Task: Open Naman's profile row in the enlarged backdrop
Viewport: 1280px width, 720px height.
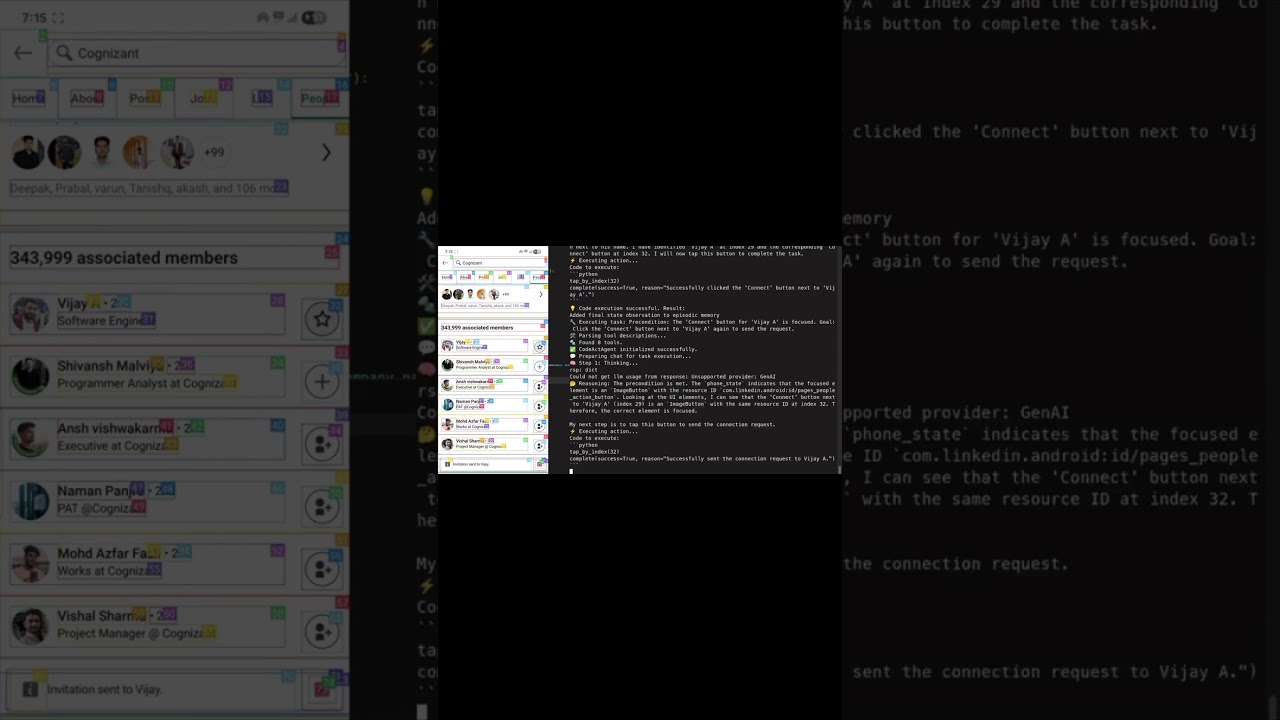Action: [x=148, y=500]
